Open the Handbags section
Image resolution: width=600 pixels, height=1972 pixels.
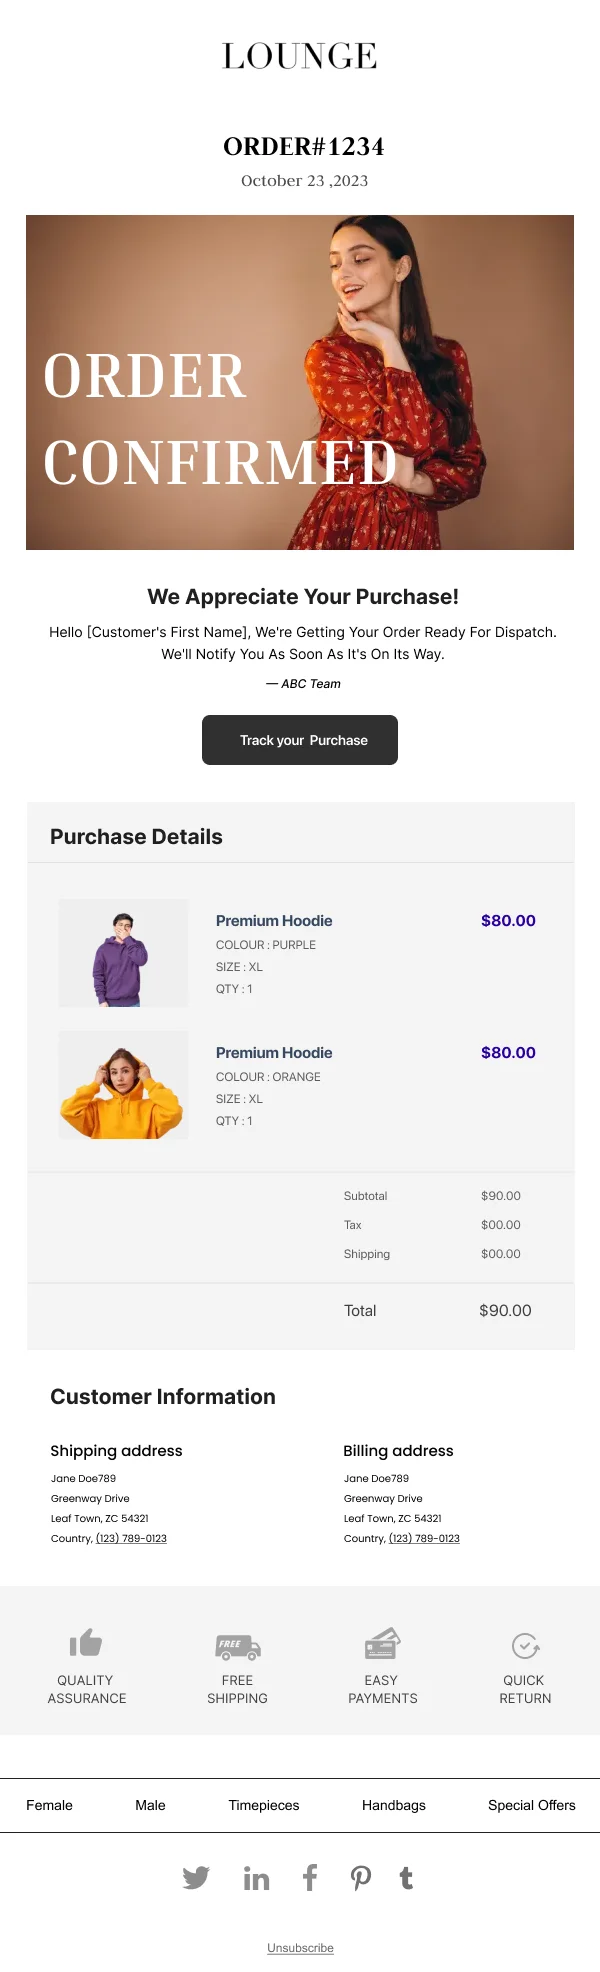393,1805
